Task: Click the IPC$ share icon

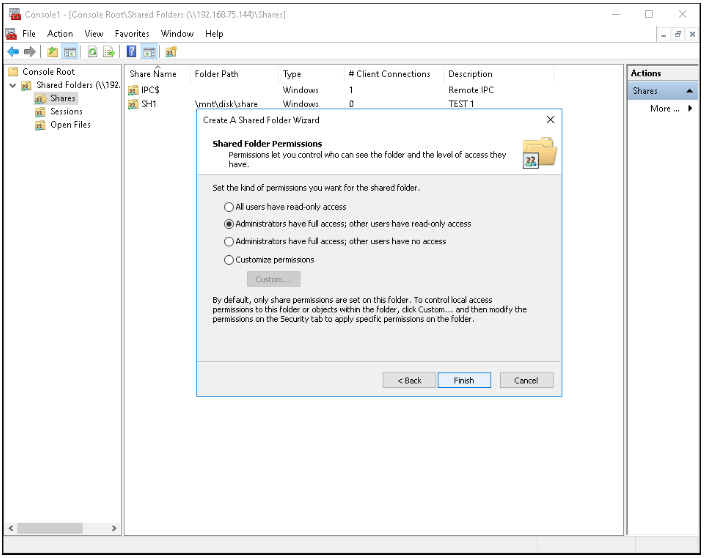Action: click(133, 90)
